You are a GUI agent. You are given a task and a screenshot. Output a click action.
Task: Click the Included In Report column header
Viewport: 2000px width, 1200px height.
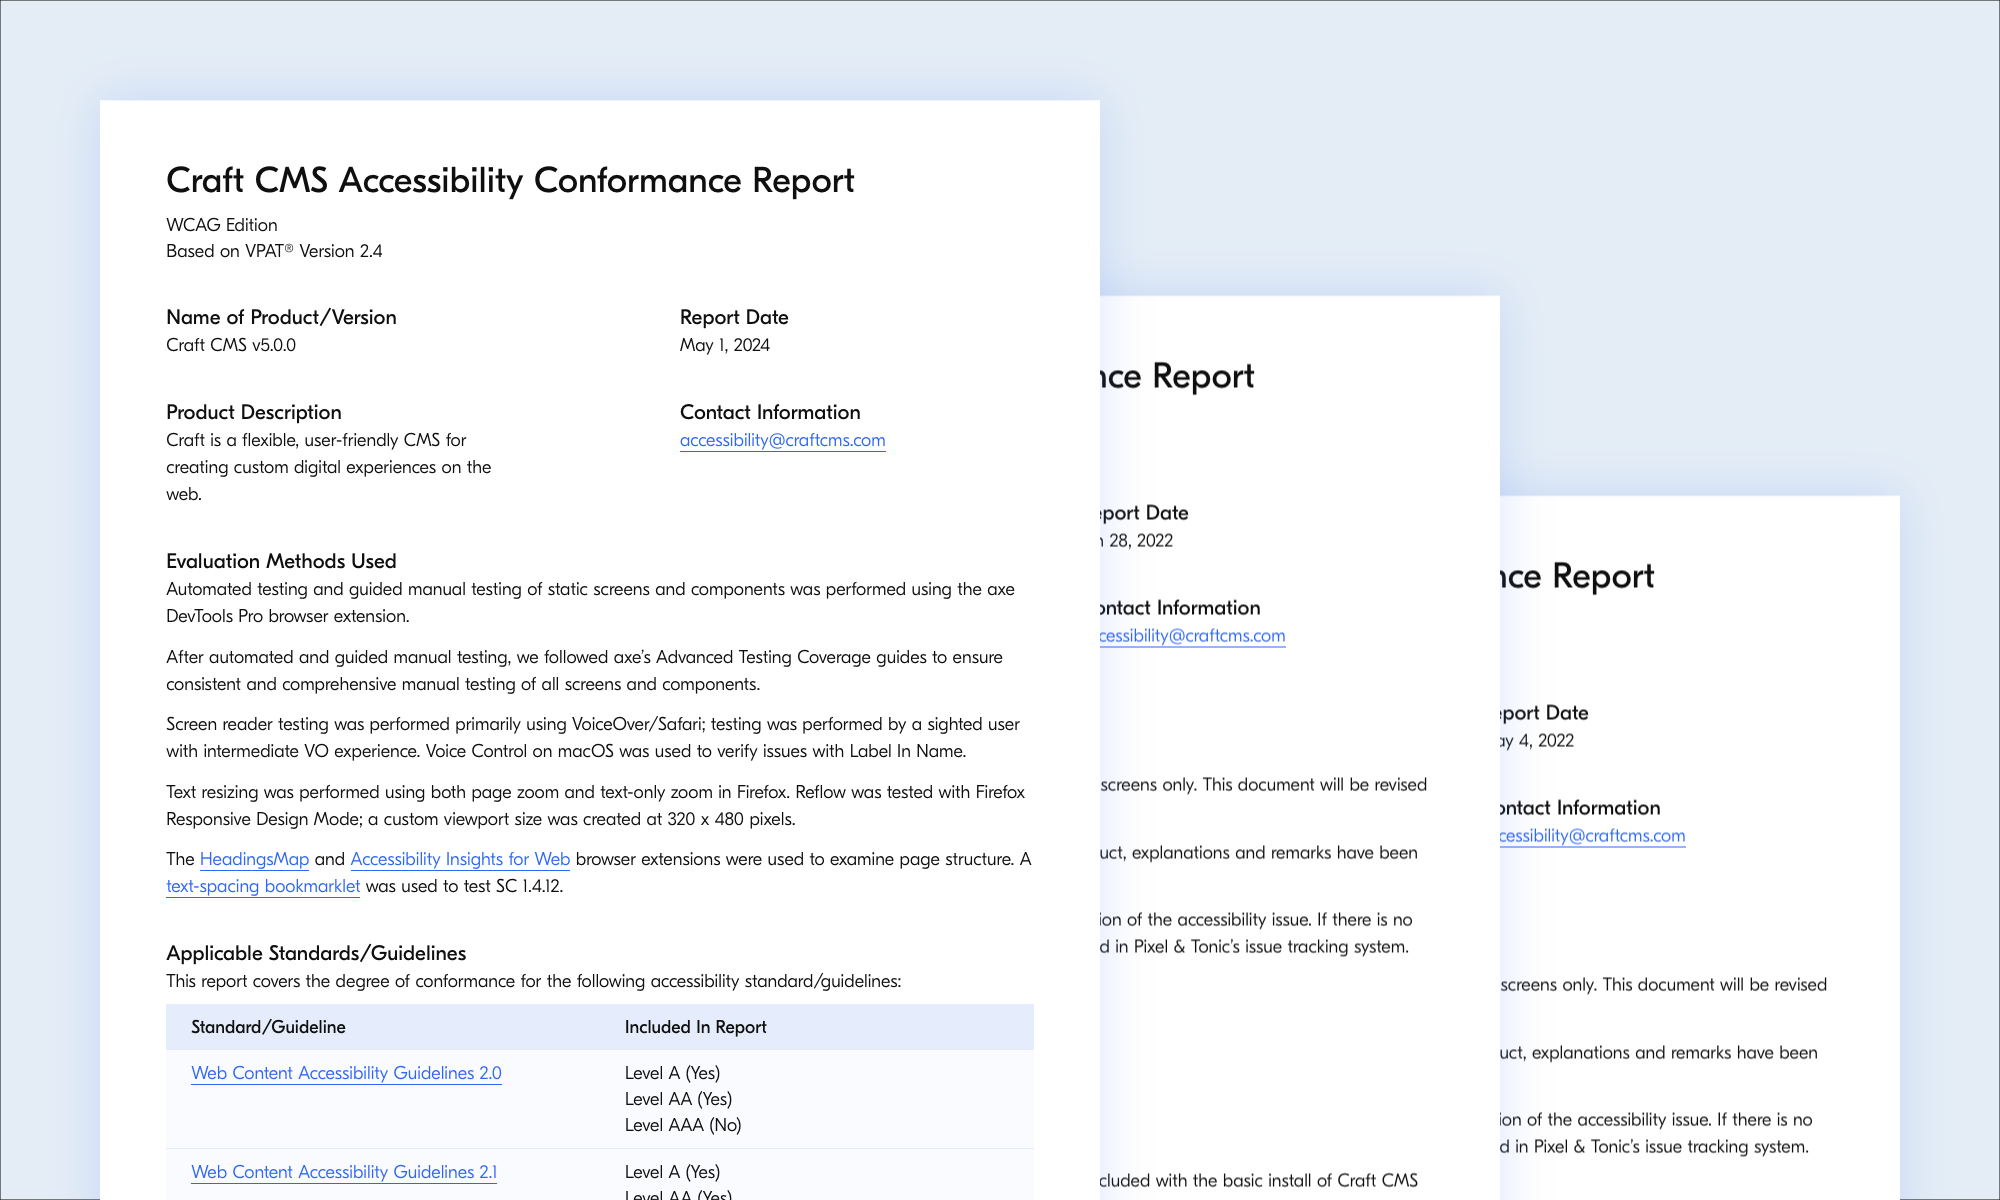(x=695, y=1027)
